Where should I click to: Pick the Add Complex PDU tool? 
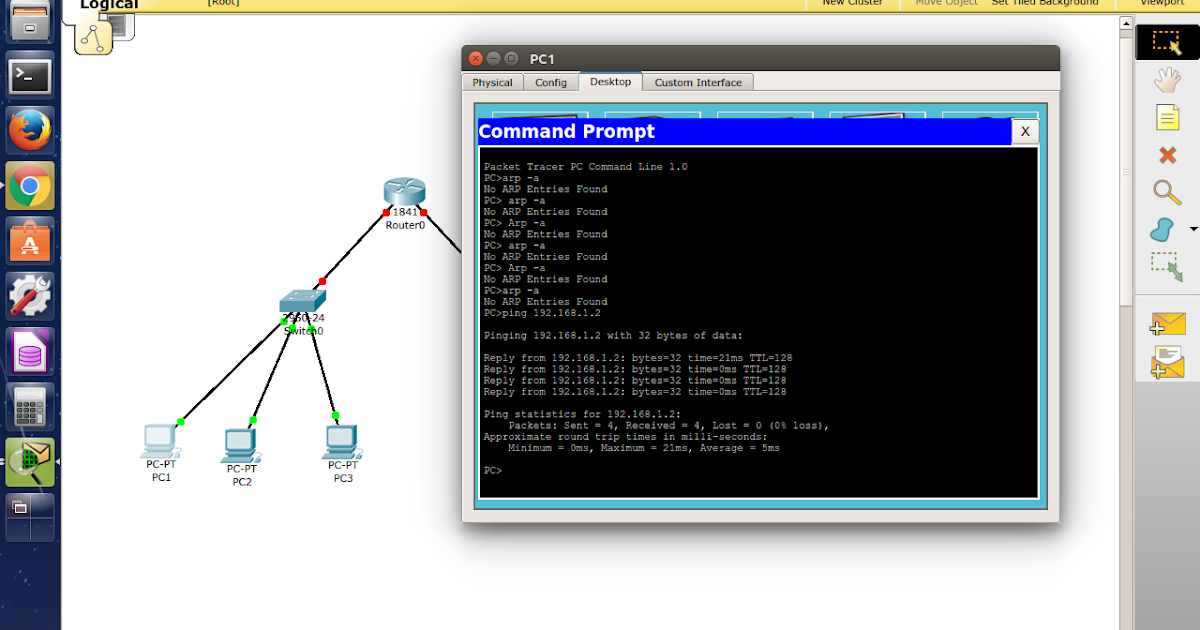point(1166,361)
